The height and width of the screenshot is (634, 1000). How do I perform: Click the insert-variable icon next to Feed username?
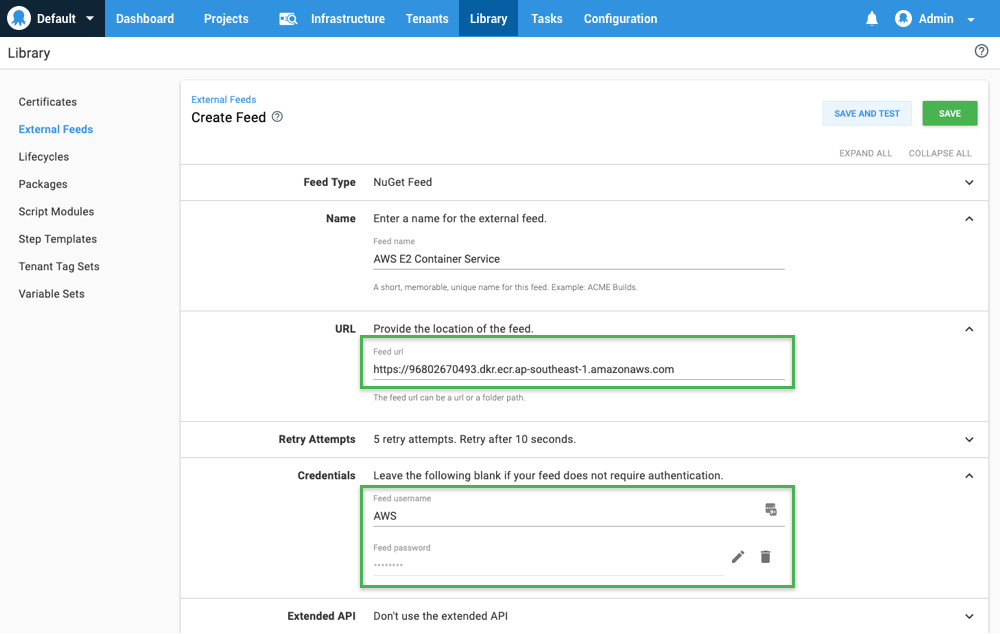coord(770,509)
